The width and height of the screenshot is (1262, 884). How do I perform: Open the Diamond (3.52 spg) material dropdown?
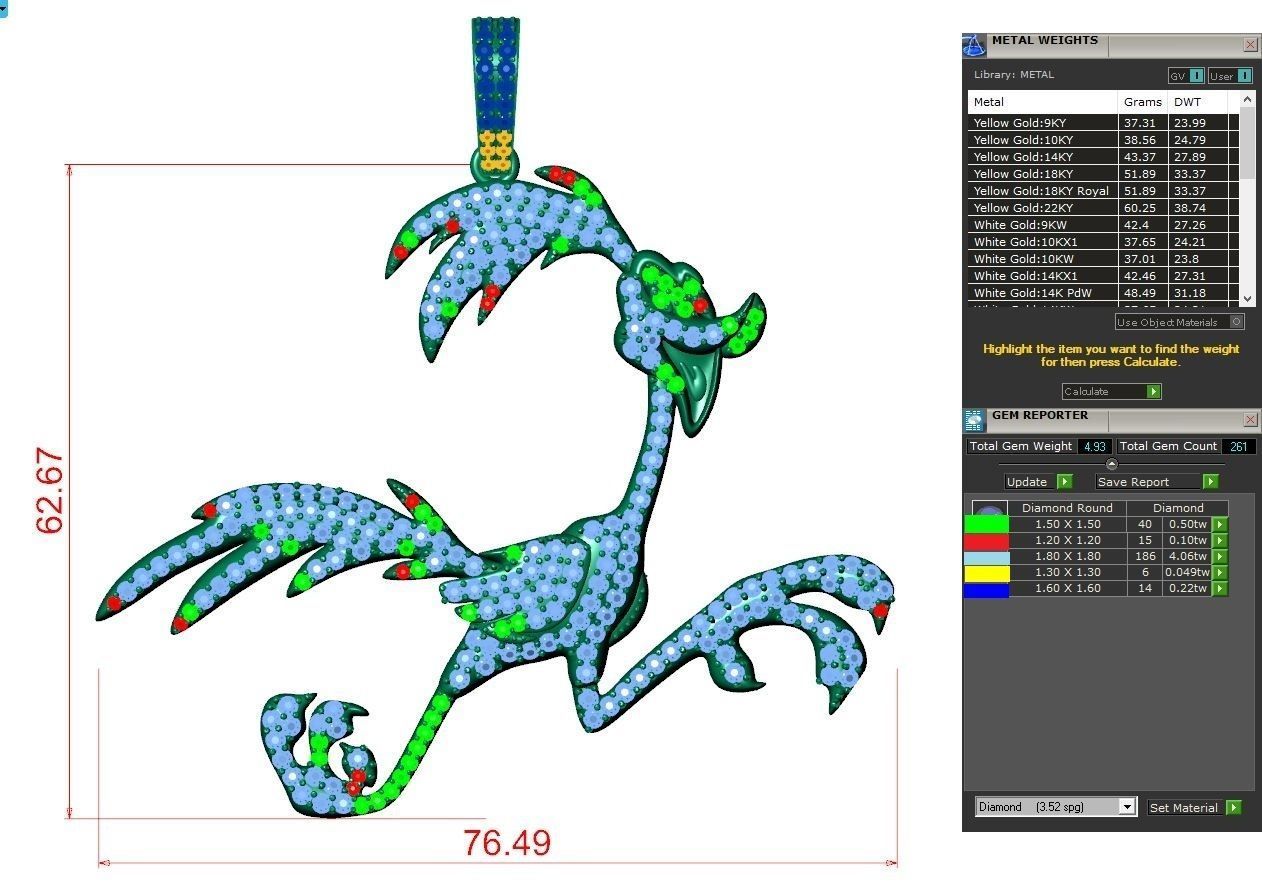point(1056,807)
